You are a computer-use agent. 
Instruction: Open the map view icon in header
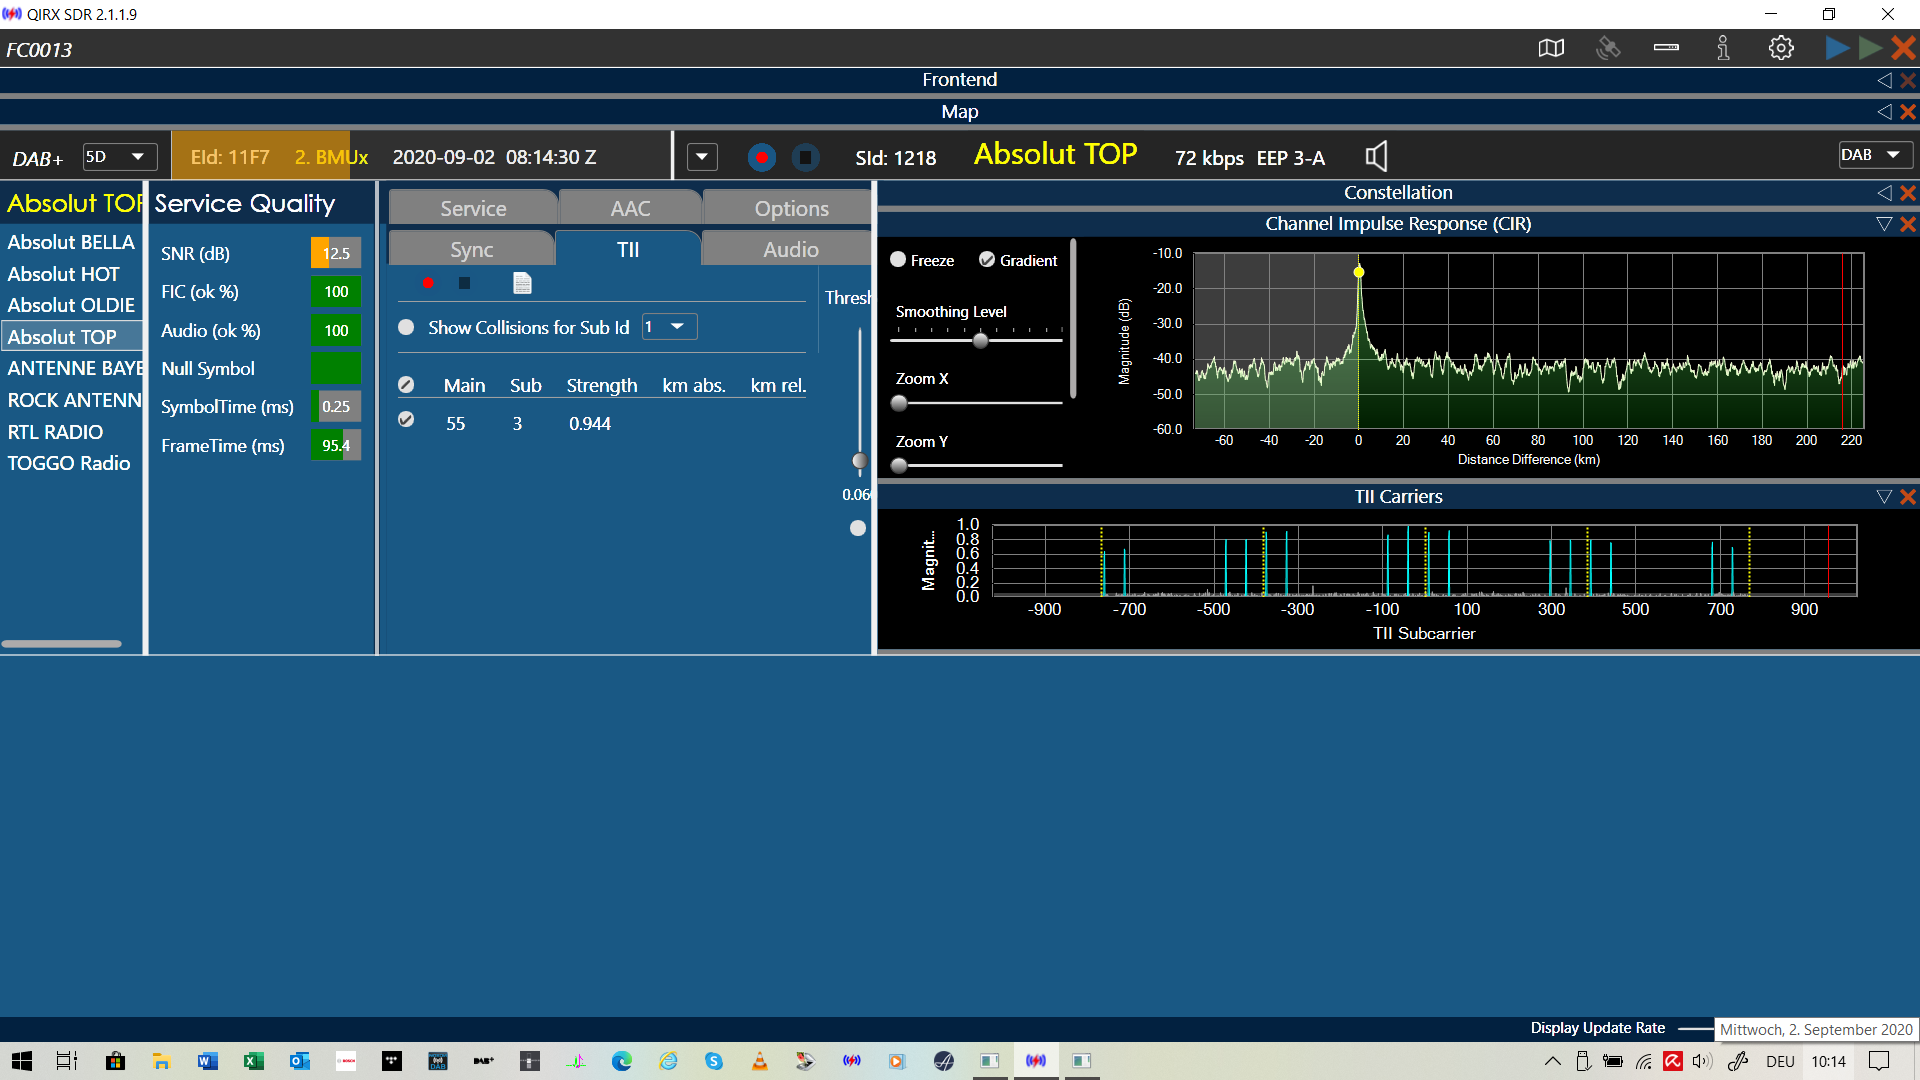click(1551, 48)
